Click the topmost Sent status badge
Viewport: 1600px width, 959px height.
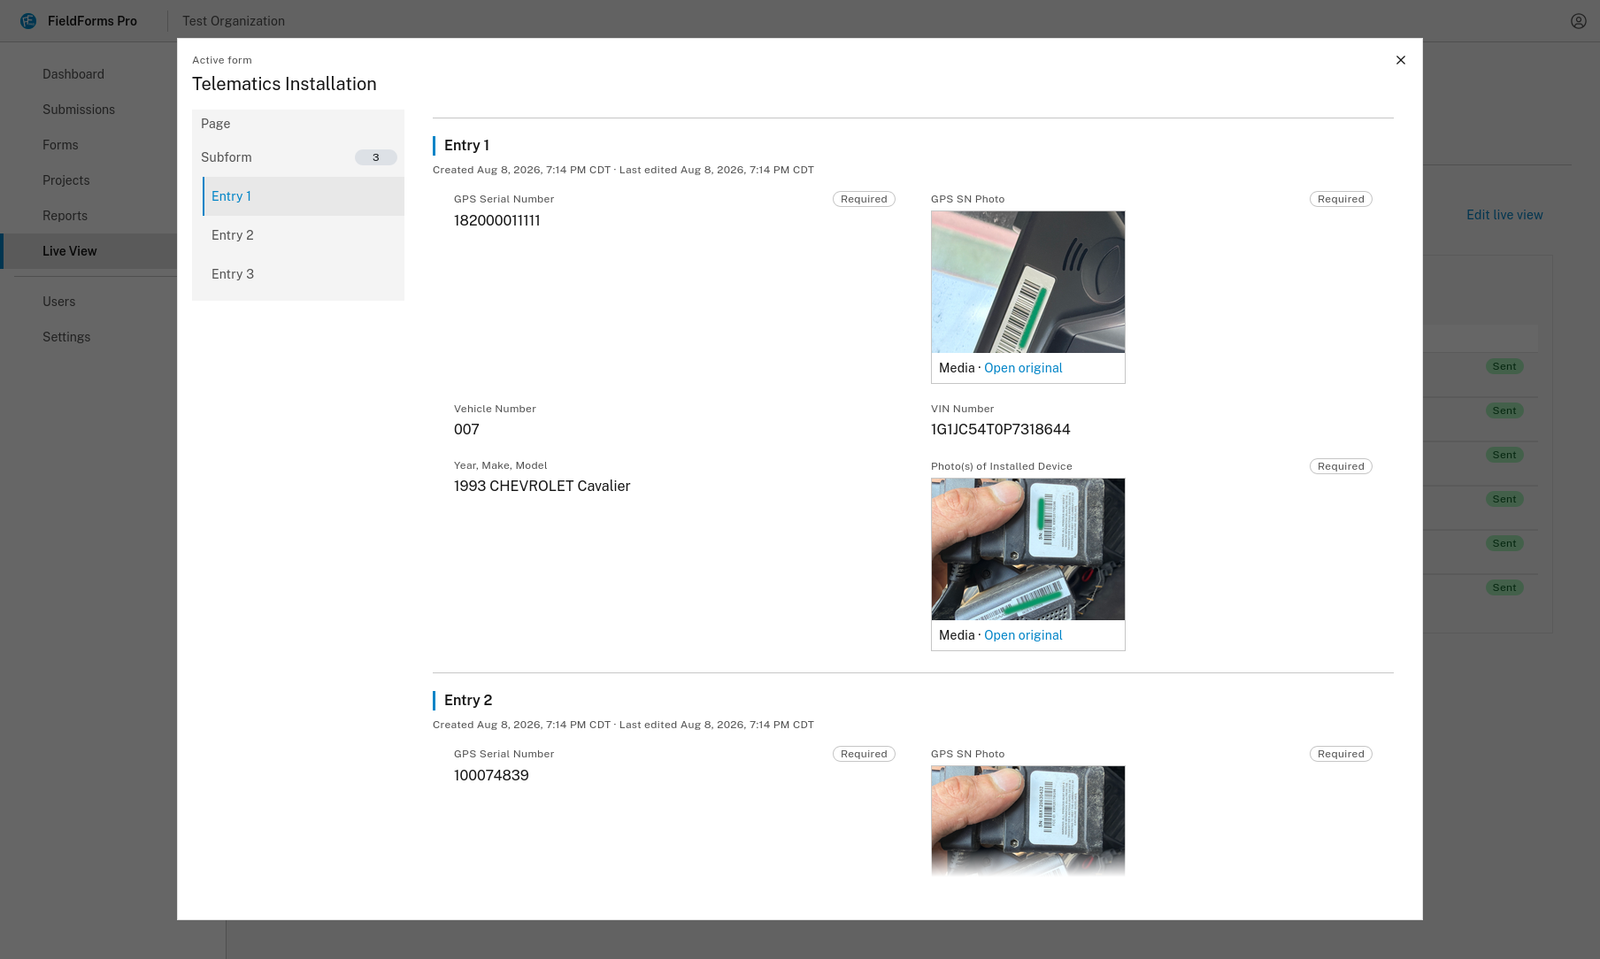pos(1504,367)
